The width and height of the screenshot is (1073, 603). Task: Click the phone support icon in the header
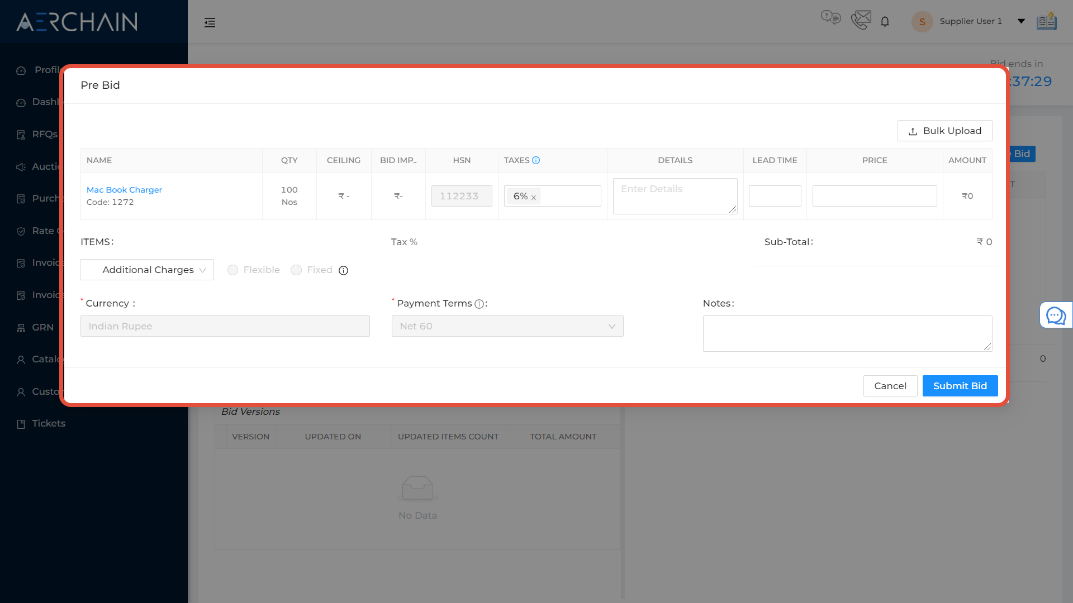click(x=860, y=20)
